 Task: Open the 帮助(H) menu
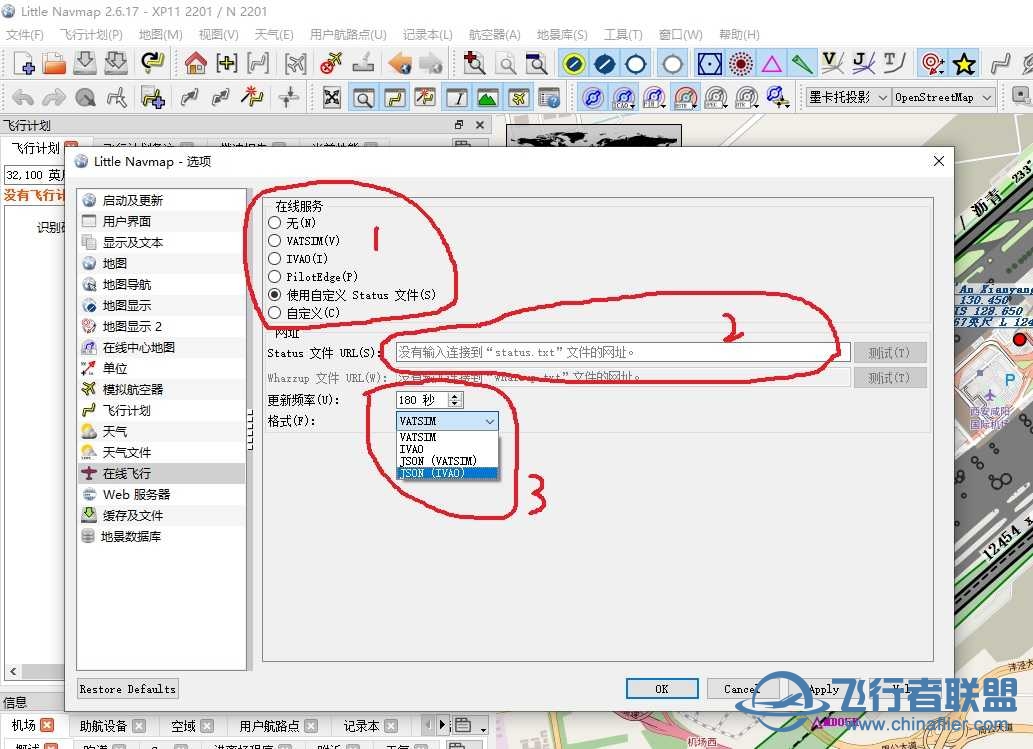[739, 34]
